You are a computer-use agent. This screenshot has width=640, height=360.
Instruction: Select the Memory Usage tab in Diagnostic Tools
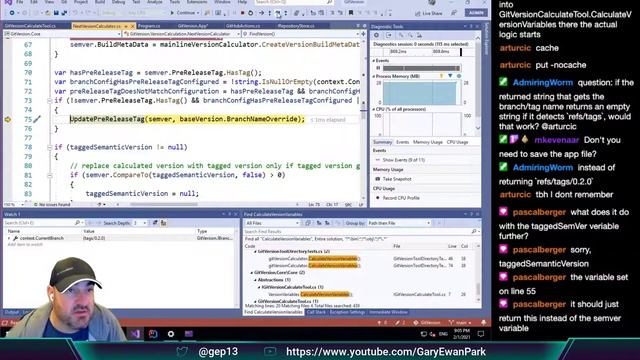pos(427,142)
